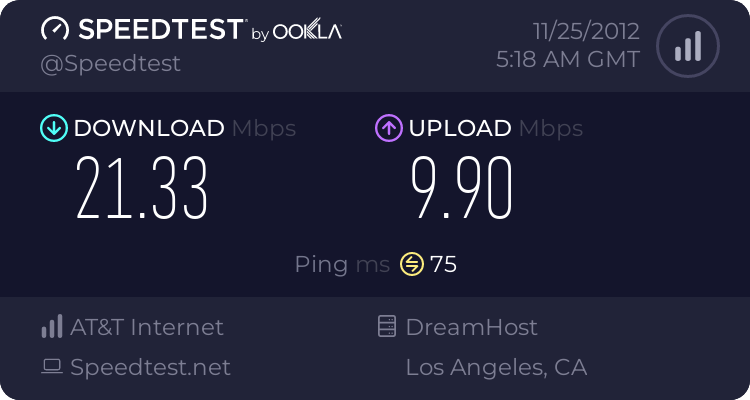
Task: Click the 5:18 AM GMT time
Action: 568,59
